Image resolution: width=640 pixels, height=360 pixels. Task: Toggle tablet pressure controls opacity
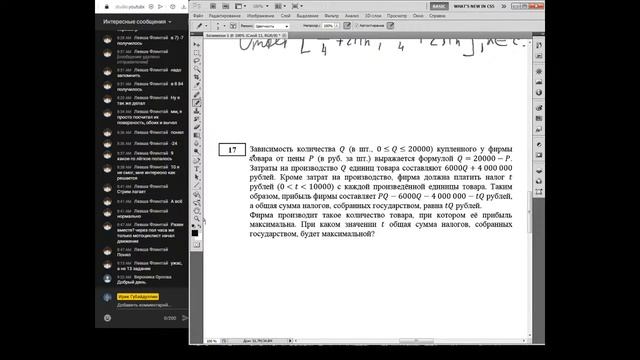(x=347, y=26)
